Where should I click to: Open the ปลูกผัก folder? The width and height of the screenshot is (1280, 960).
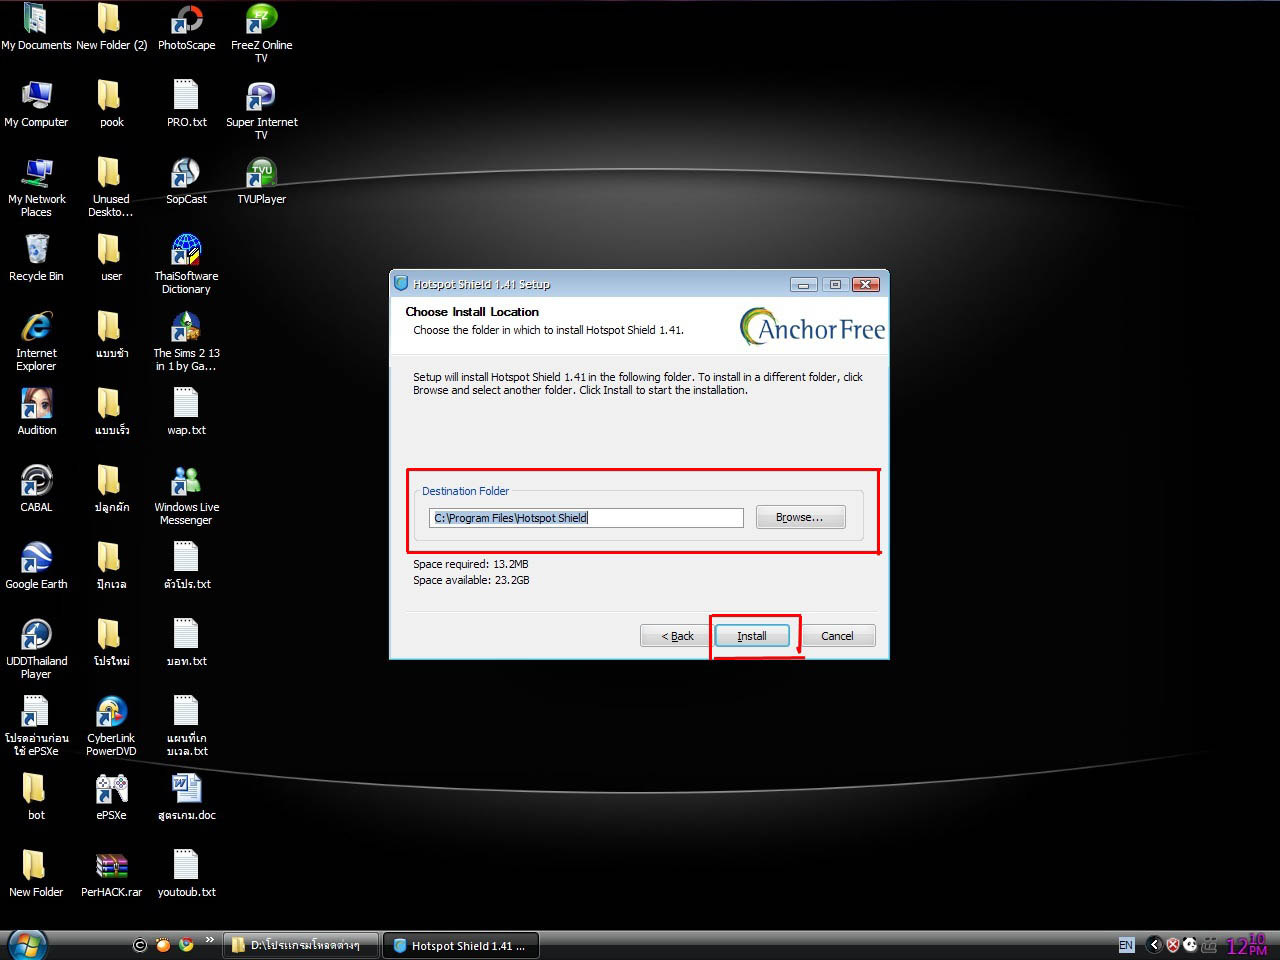[111, 489]
